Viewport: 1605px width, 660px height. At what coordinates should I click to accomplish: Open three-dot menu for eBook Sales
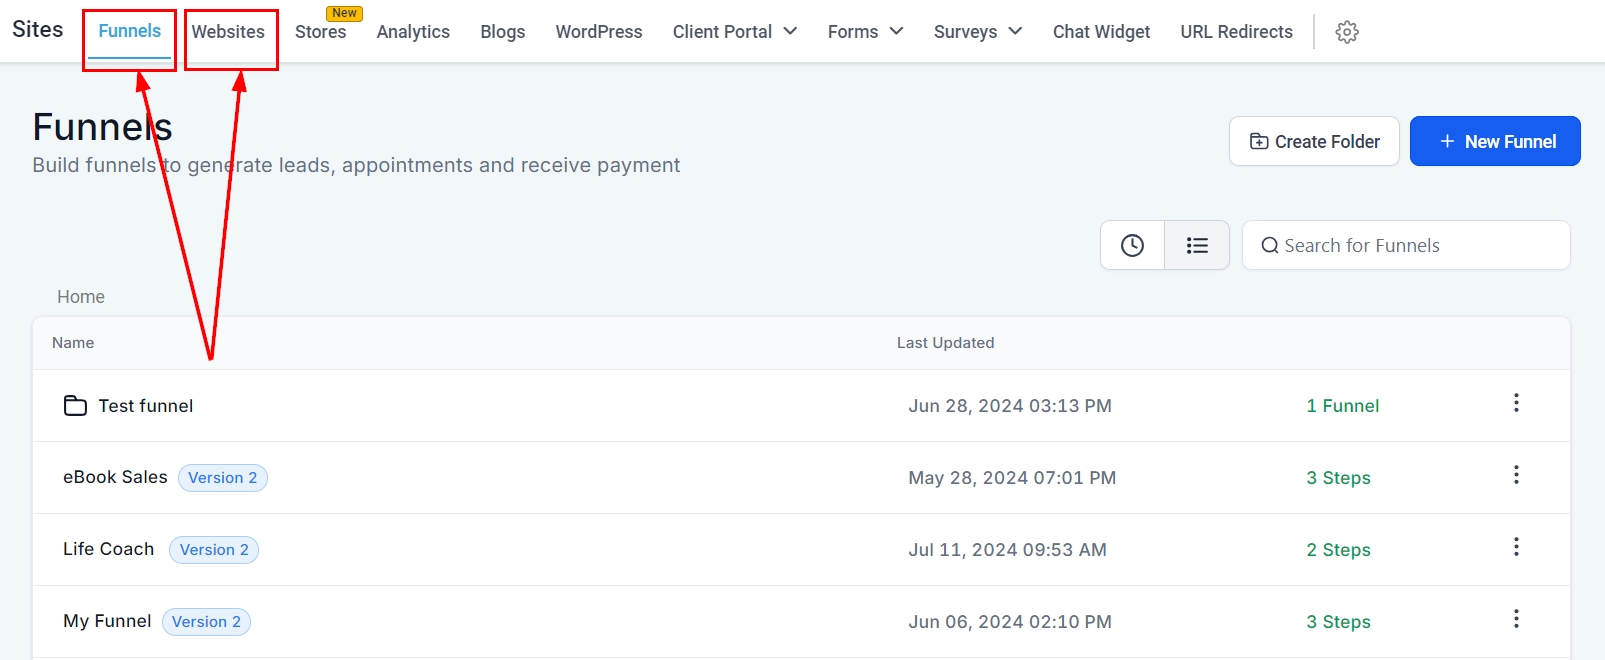[1516, 475]
